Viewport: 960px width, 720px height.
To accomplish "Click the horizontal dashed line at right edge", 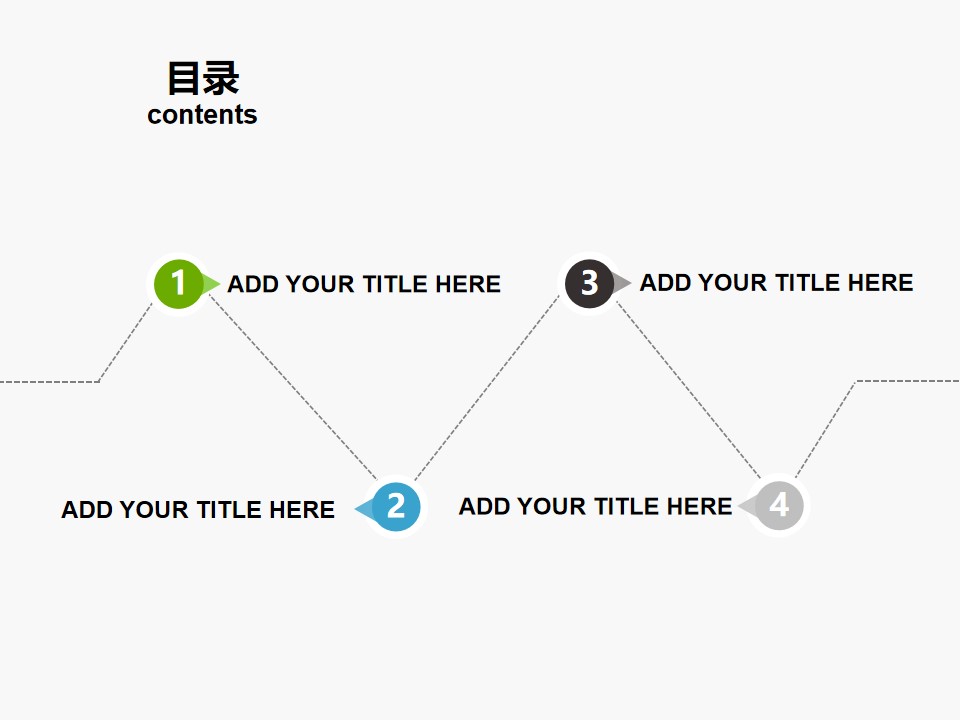I will click(907, 381).
